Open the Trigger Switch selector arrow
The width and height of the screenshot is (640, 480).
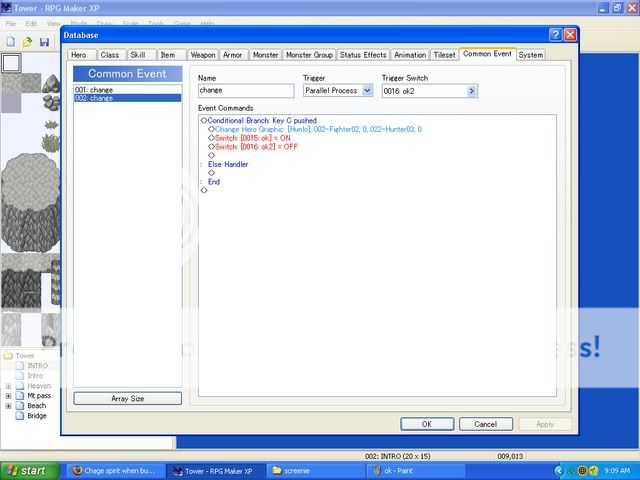pyautogui.click(x=472, y=91)
